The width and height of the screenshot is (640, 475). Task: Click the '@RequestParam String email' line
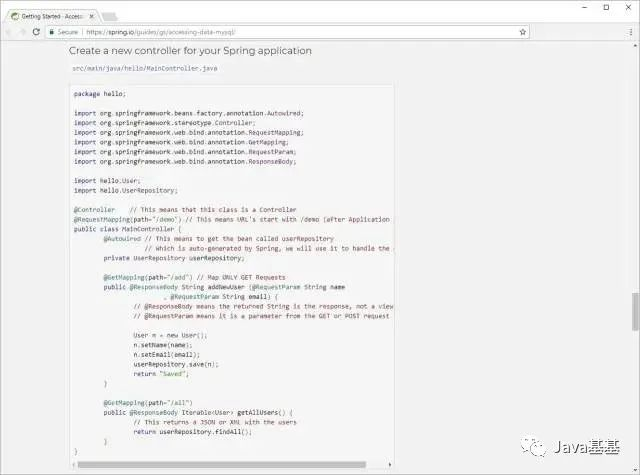pyautogui.click(x=220, y=297)
